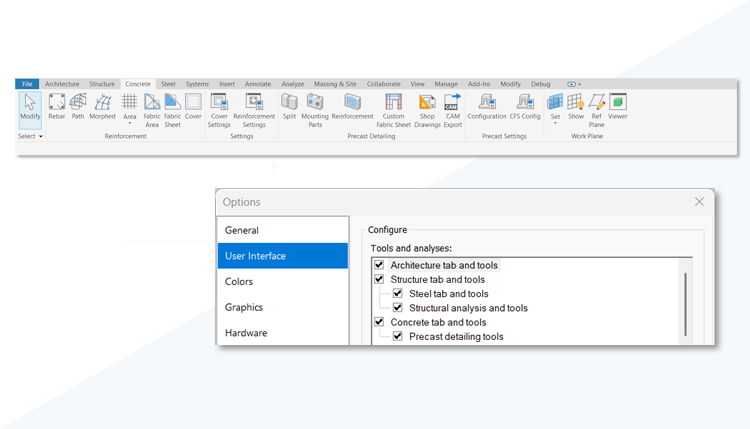The width and height of the screenshot is (750, 429).
Task: Open precast Configuration settings
Action: point(487,107)
